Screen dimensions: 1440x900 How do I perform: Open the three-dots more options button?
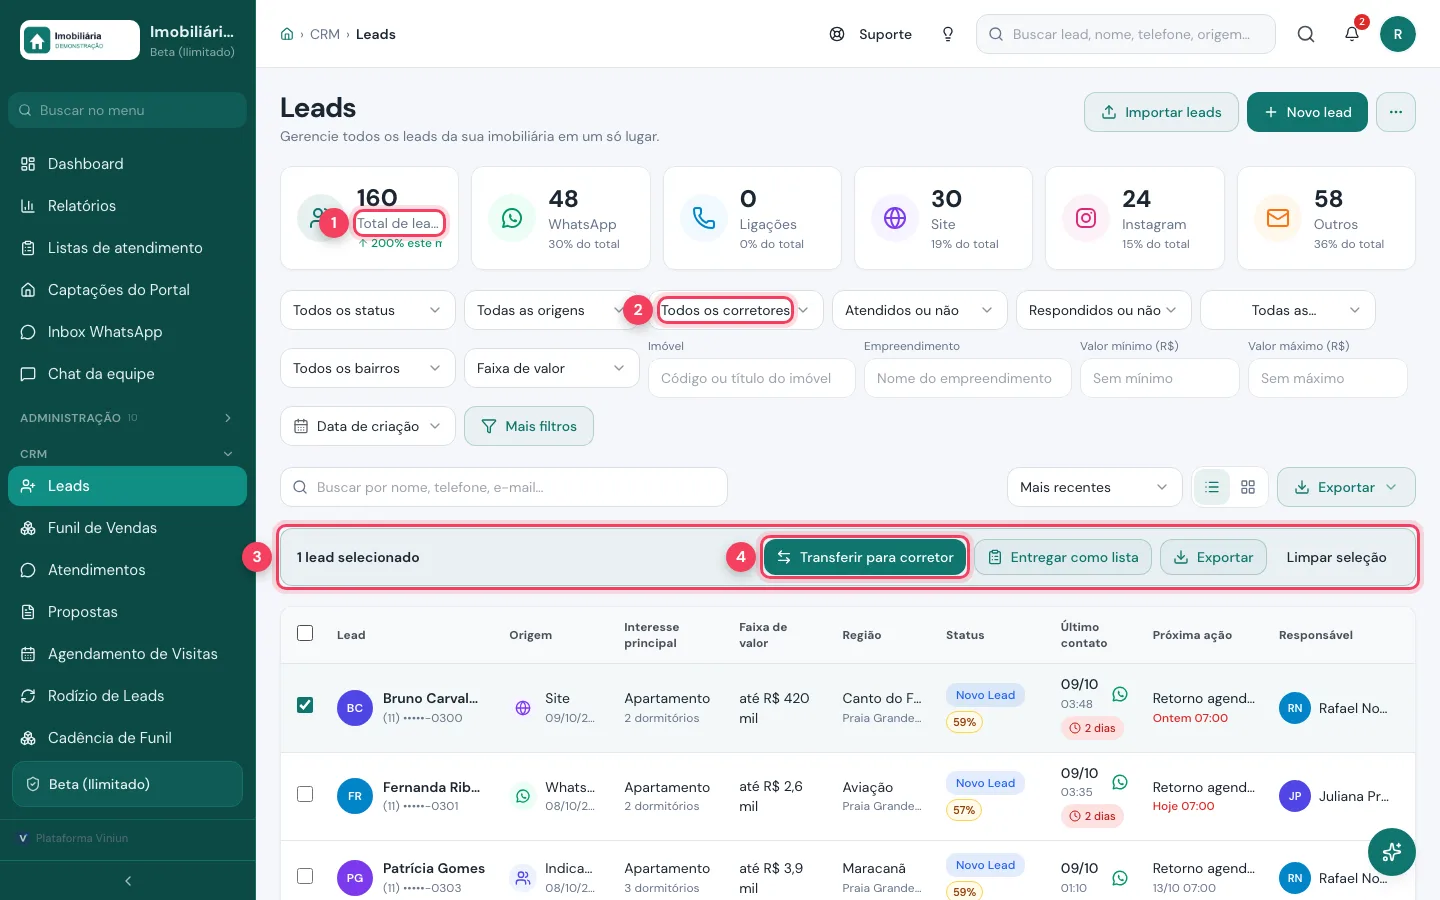click(x=1396, y=112)
